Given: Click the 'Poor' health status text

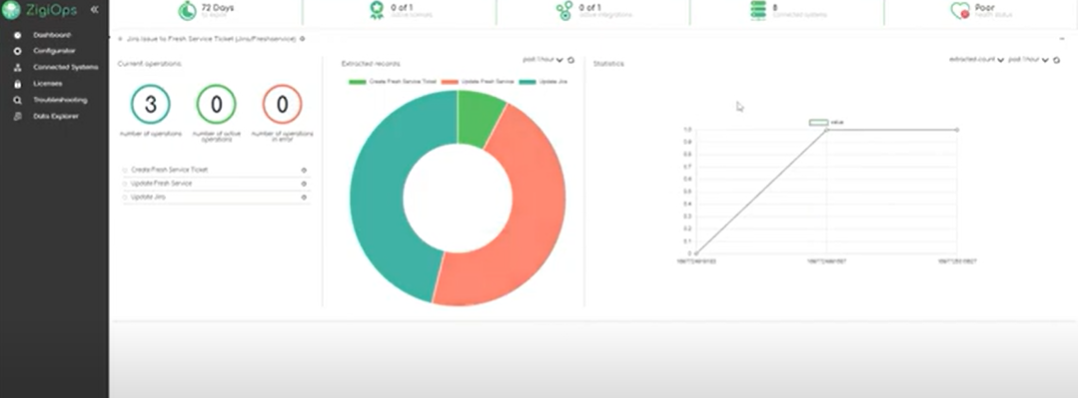Looking at the screenshot, I should pos(985,8).
